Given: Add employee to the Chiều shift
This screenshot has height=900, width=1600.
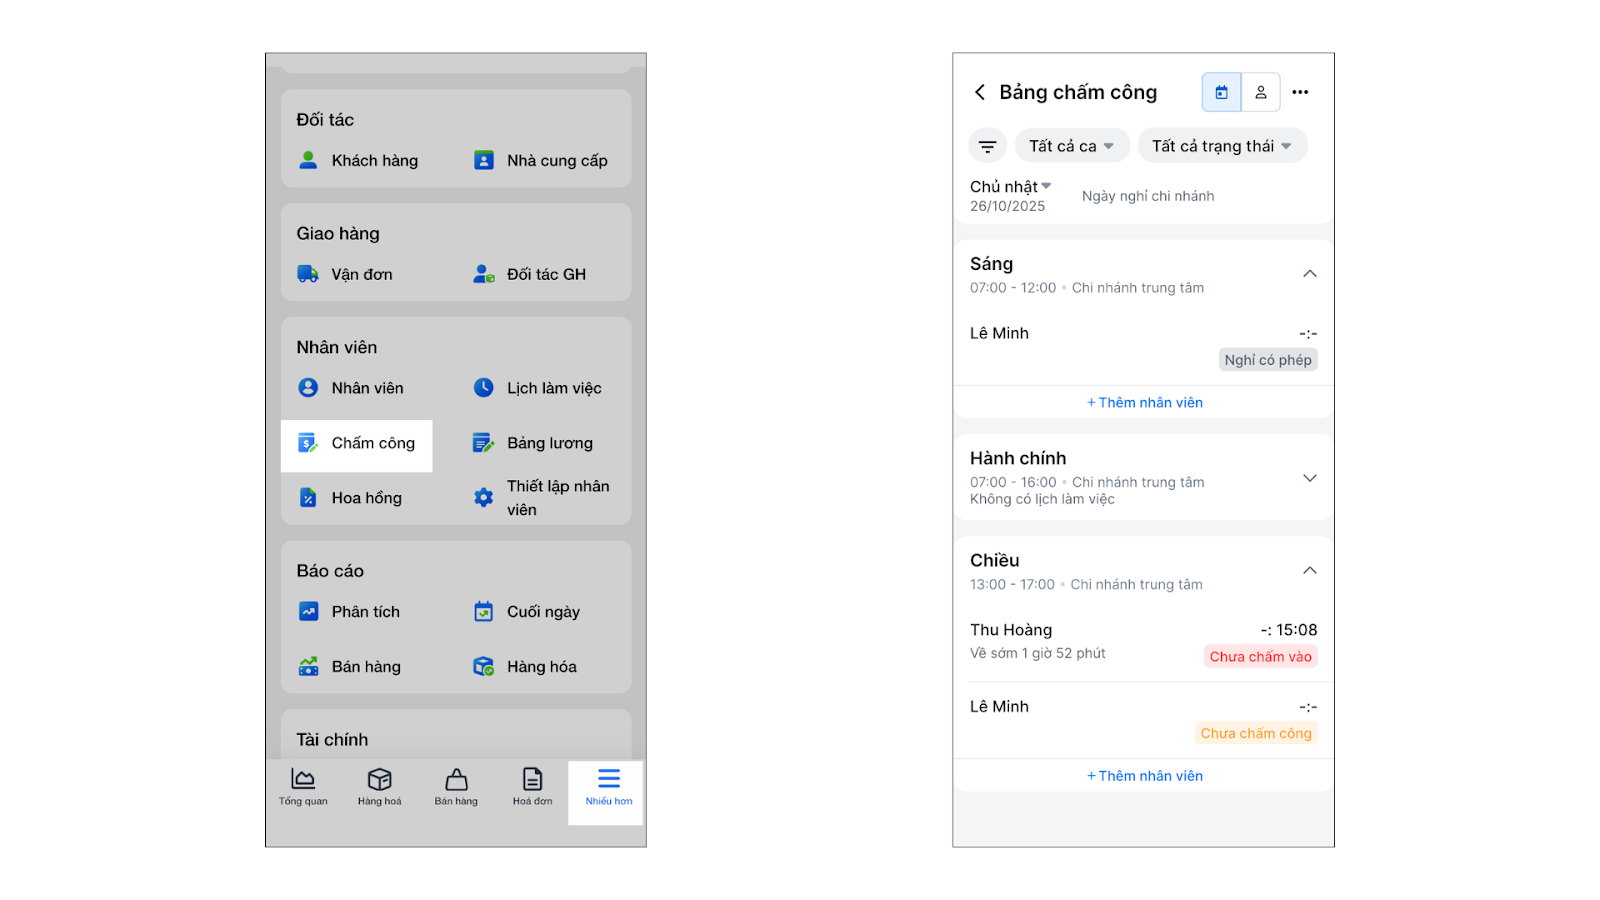Looking at the screenshot, I should point(1145,776).
